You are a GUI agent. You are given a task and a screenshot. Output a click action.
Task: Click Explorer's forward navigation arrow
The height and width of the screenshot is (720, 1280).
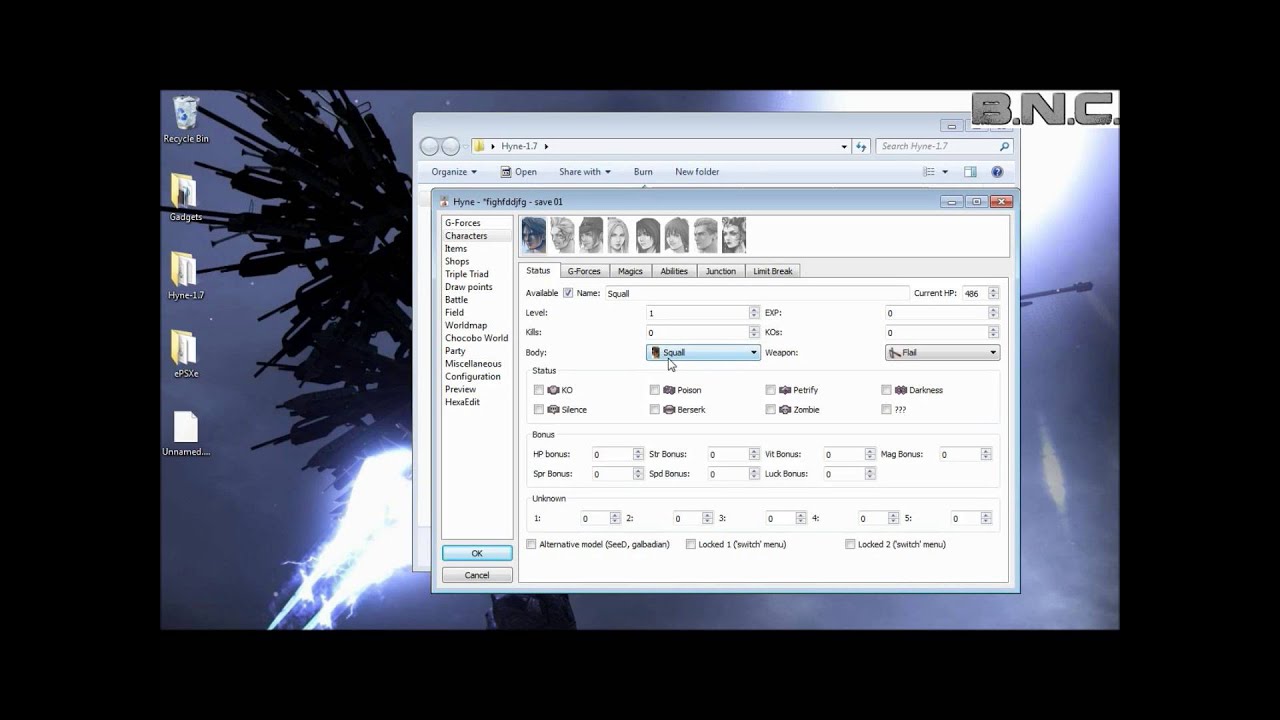451,147
